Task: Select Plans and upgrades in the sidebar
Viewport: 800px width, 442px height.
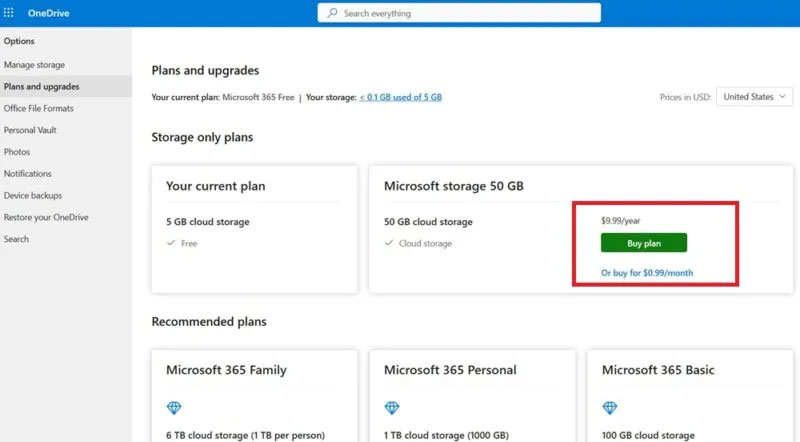Action: (40, 86)
